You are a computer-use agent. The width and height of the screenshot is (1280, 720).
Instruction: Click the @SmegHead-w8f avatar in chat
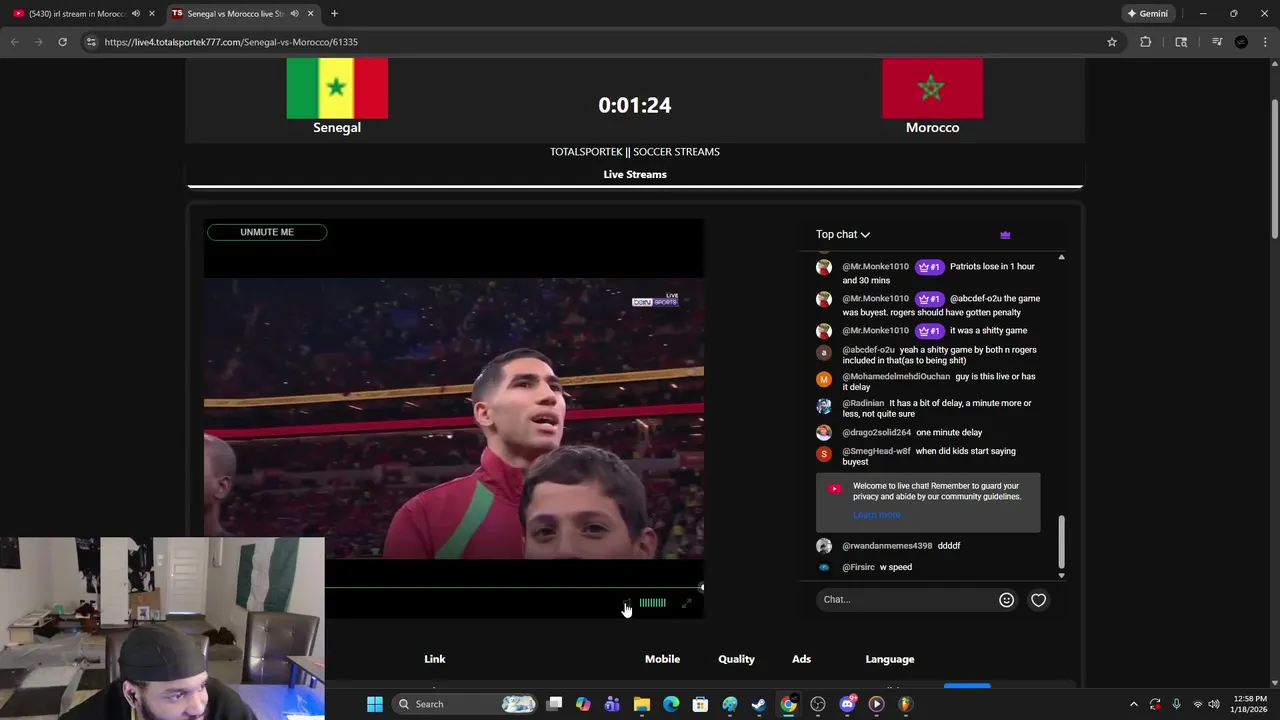click(824, 454)
